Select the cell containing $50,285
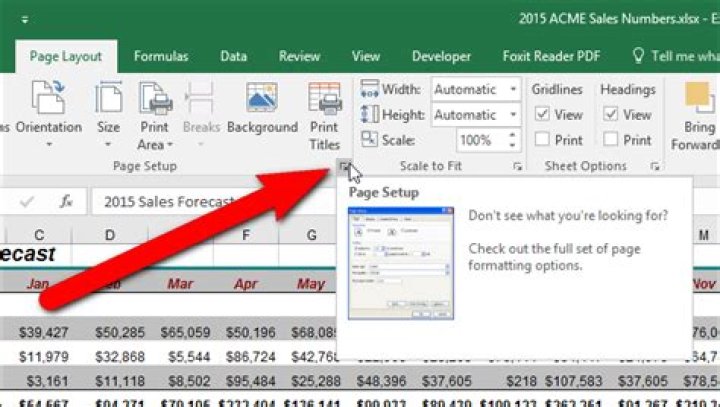 point(120,332)
